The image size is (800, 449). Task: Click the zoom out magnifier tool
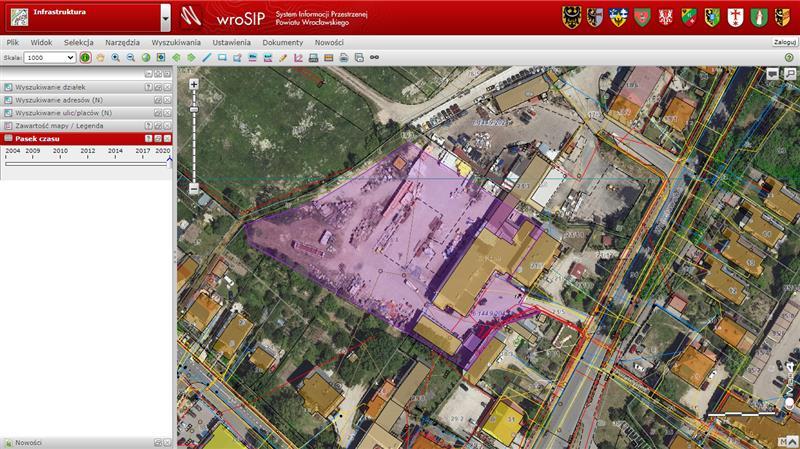coord(131,58)
